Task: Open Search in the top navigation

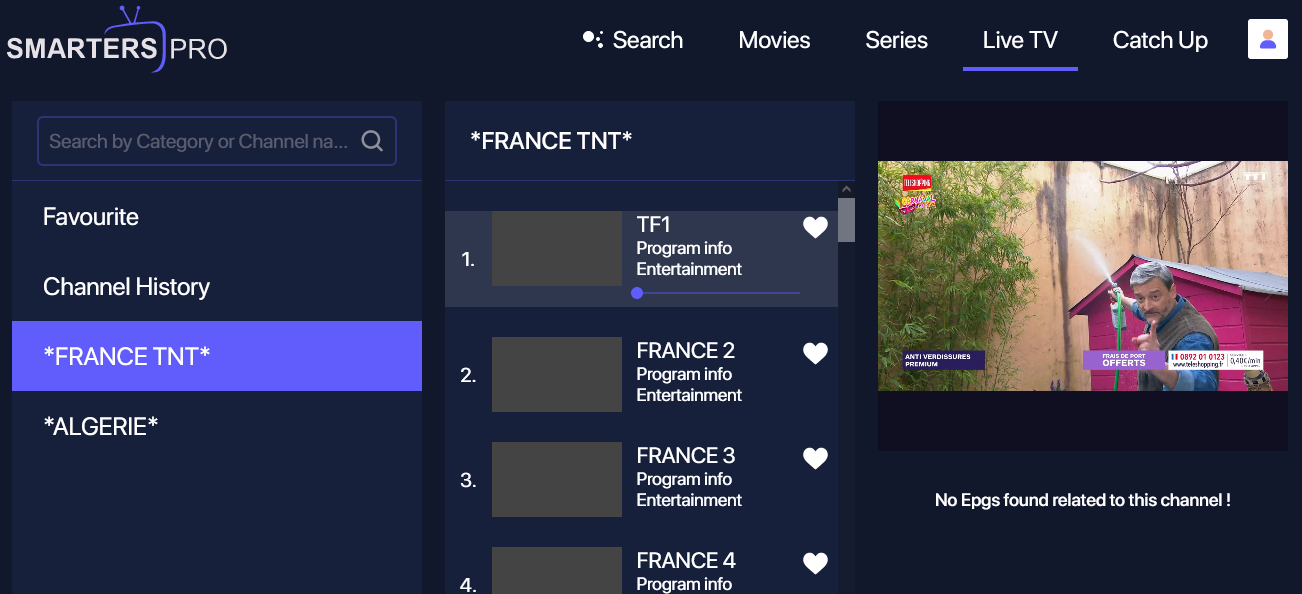Action: tap(633, 40)
